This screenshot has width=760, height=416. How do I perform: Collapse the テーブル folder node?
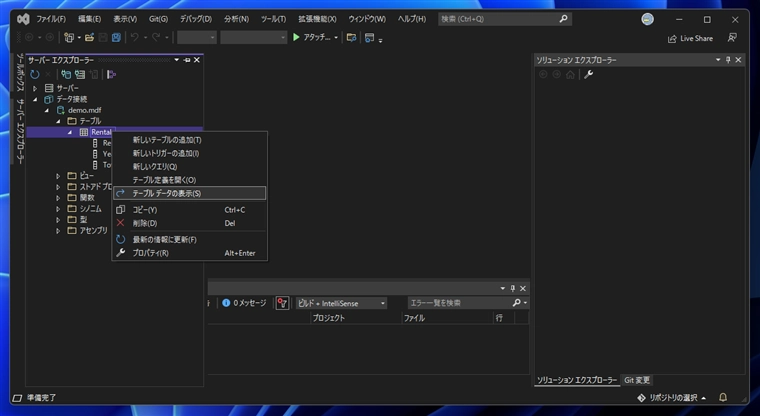58,121
